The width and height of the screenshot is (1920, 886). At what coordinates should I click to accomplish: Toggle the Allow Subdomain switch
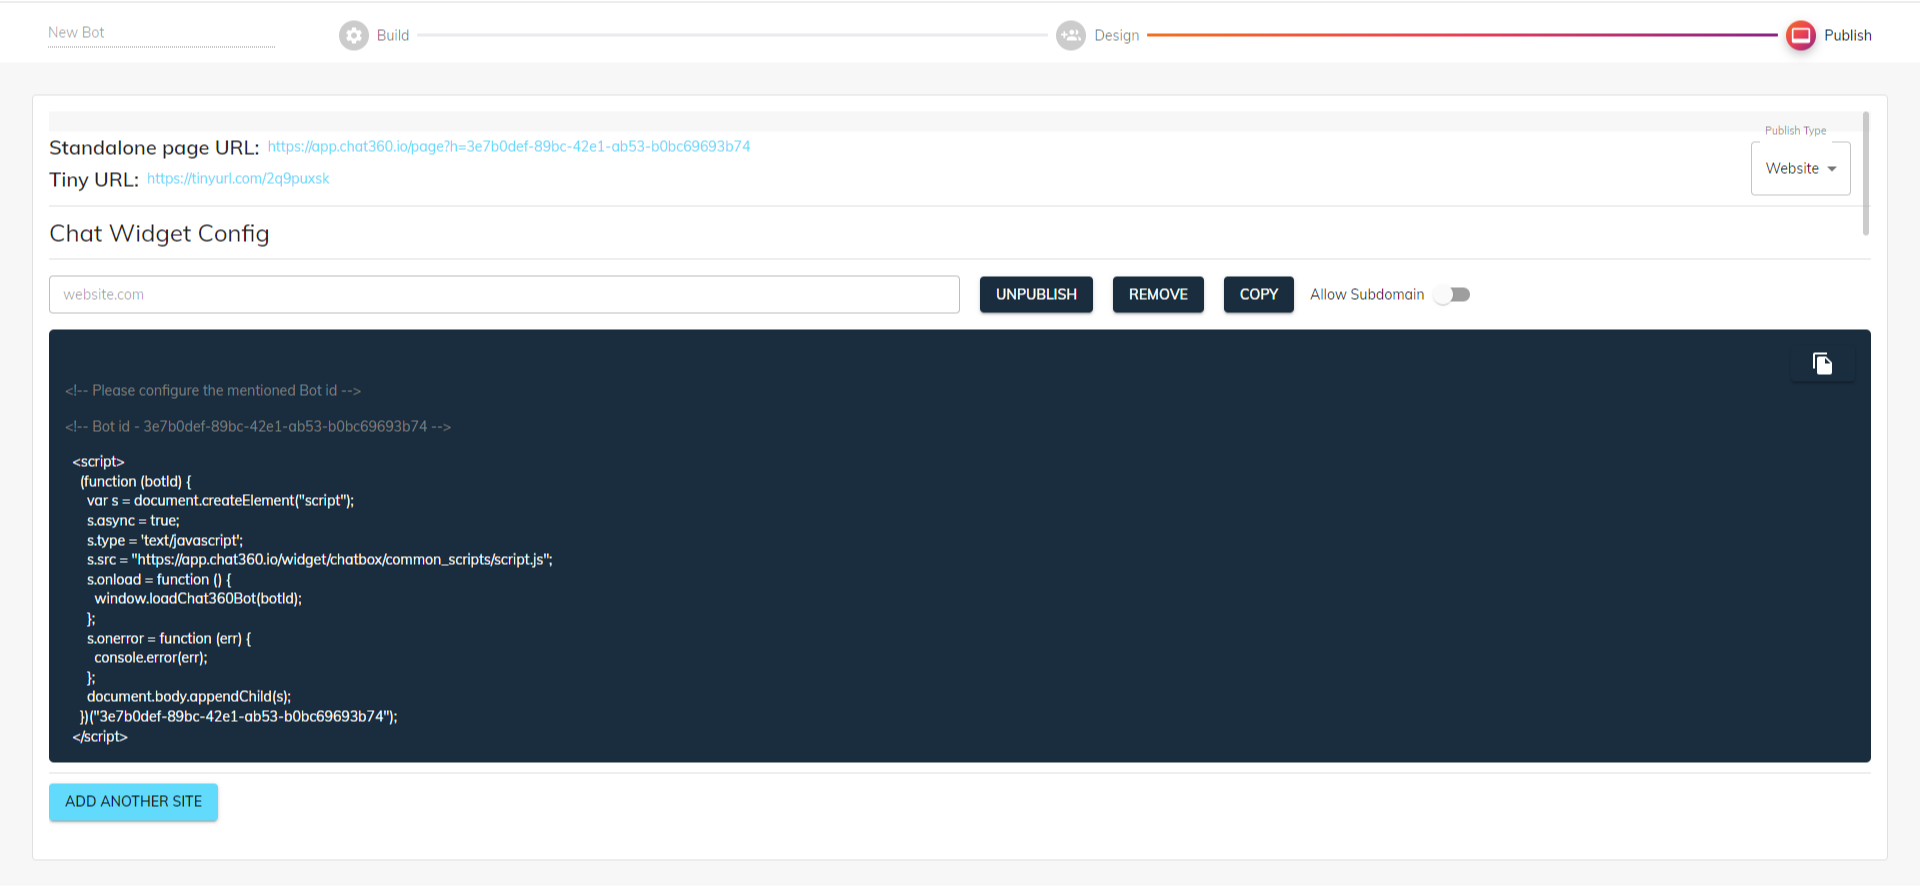coord(1452,294)
